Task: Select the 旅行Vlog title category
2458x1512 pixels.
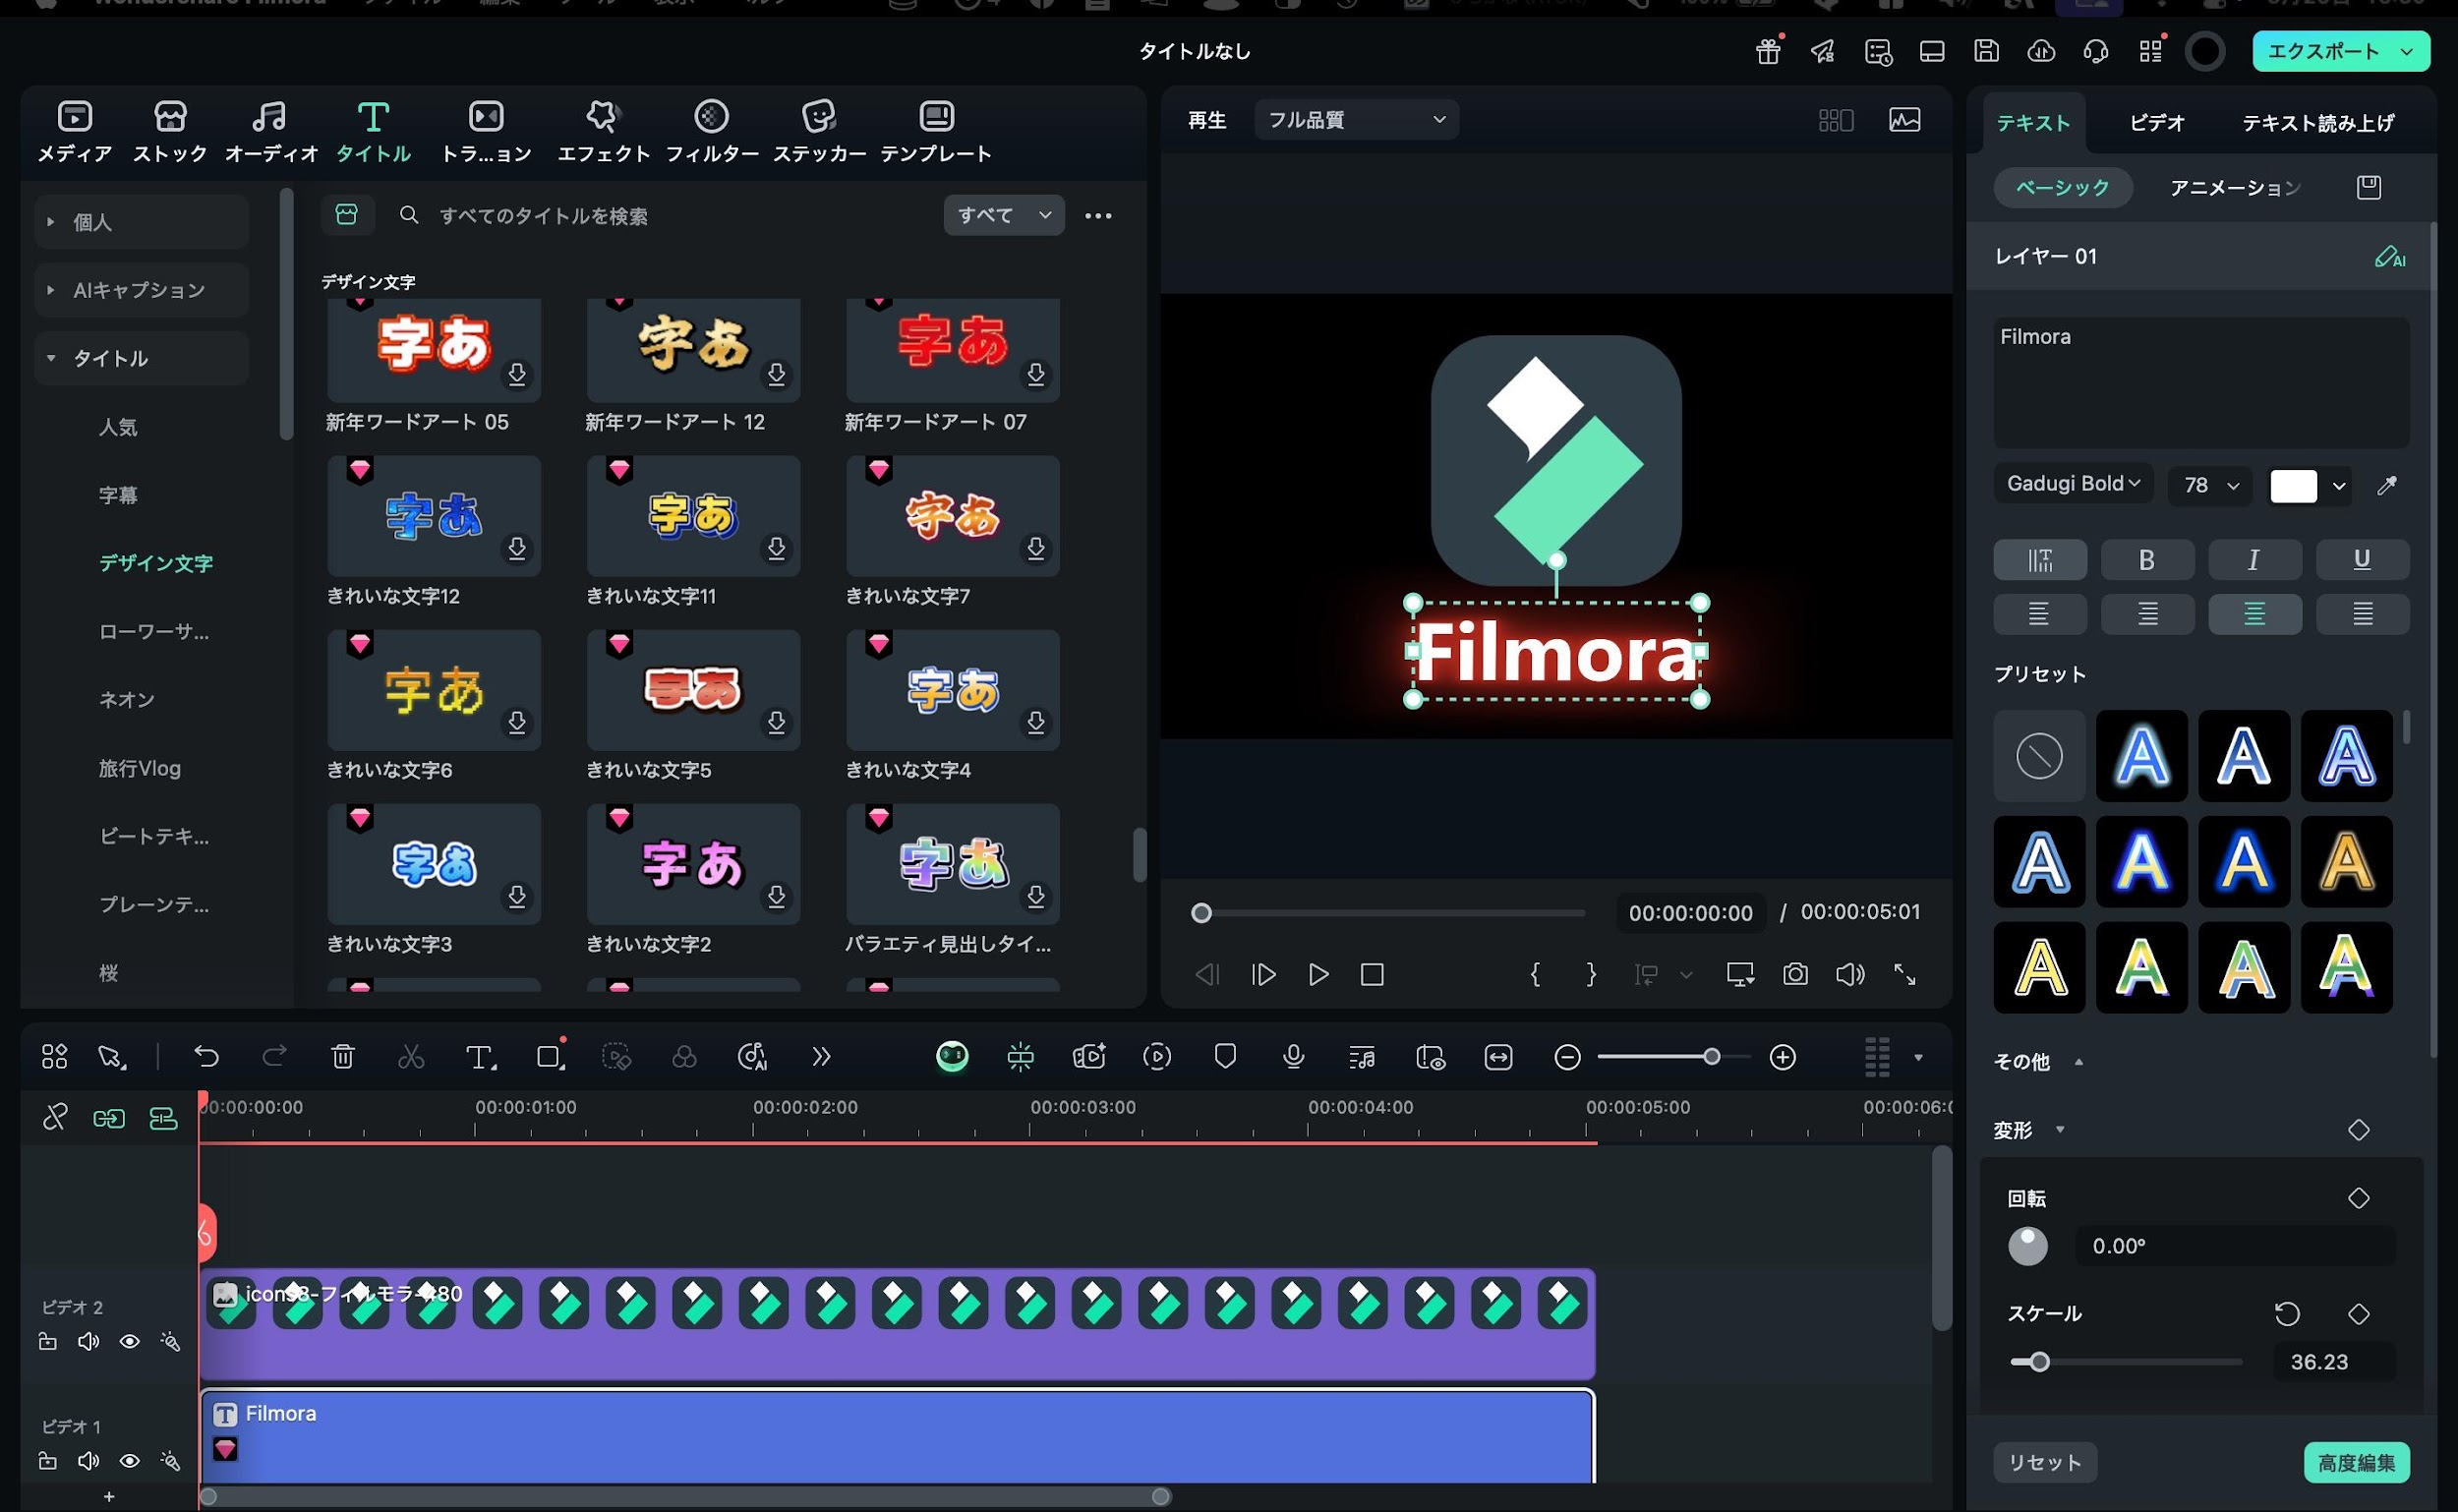Action: coord(140,768)
